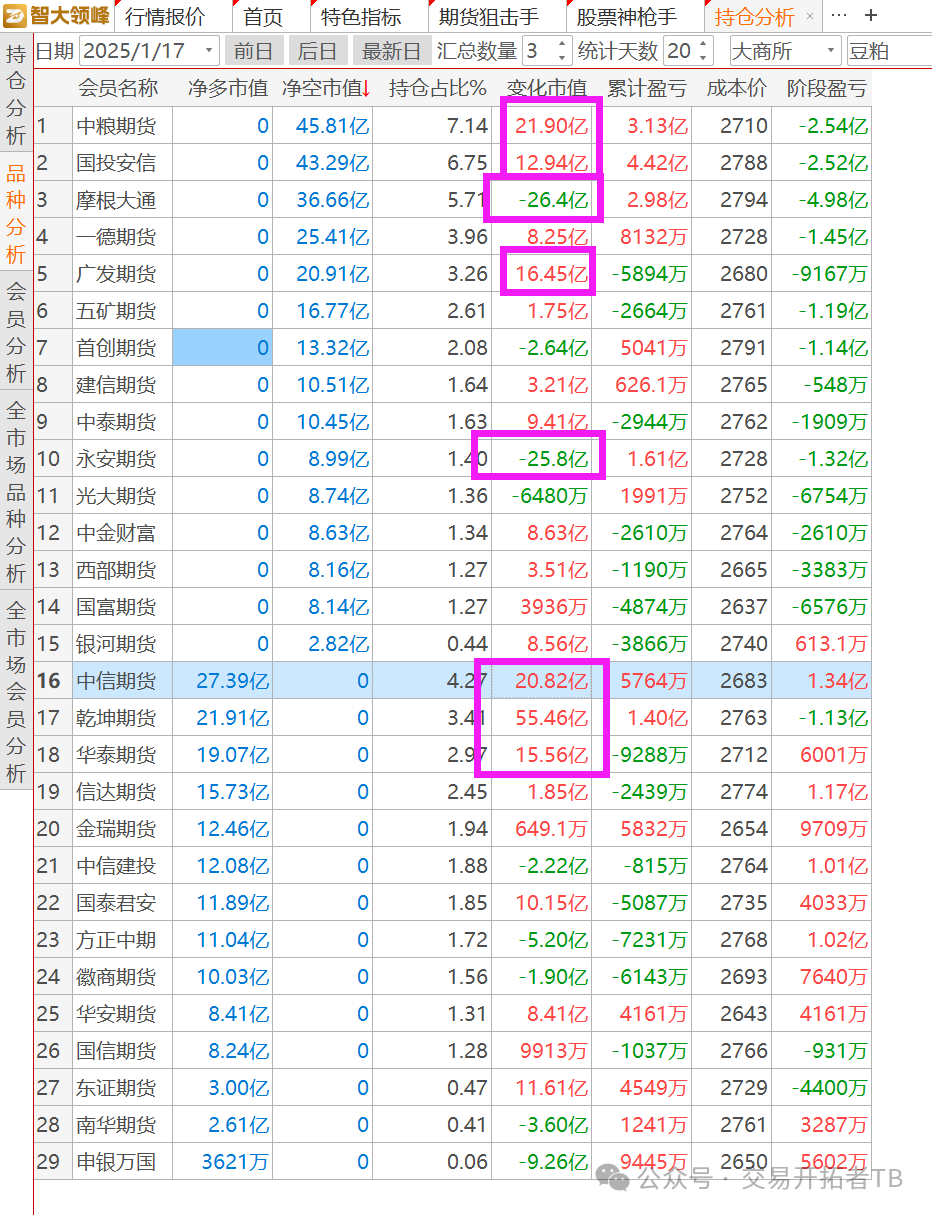Select the 中信期货 row name
This screenshot has height=1215, width=932.
(116, 681)
